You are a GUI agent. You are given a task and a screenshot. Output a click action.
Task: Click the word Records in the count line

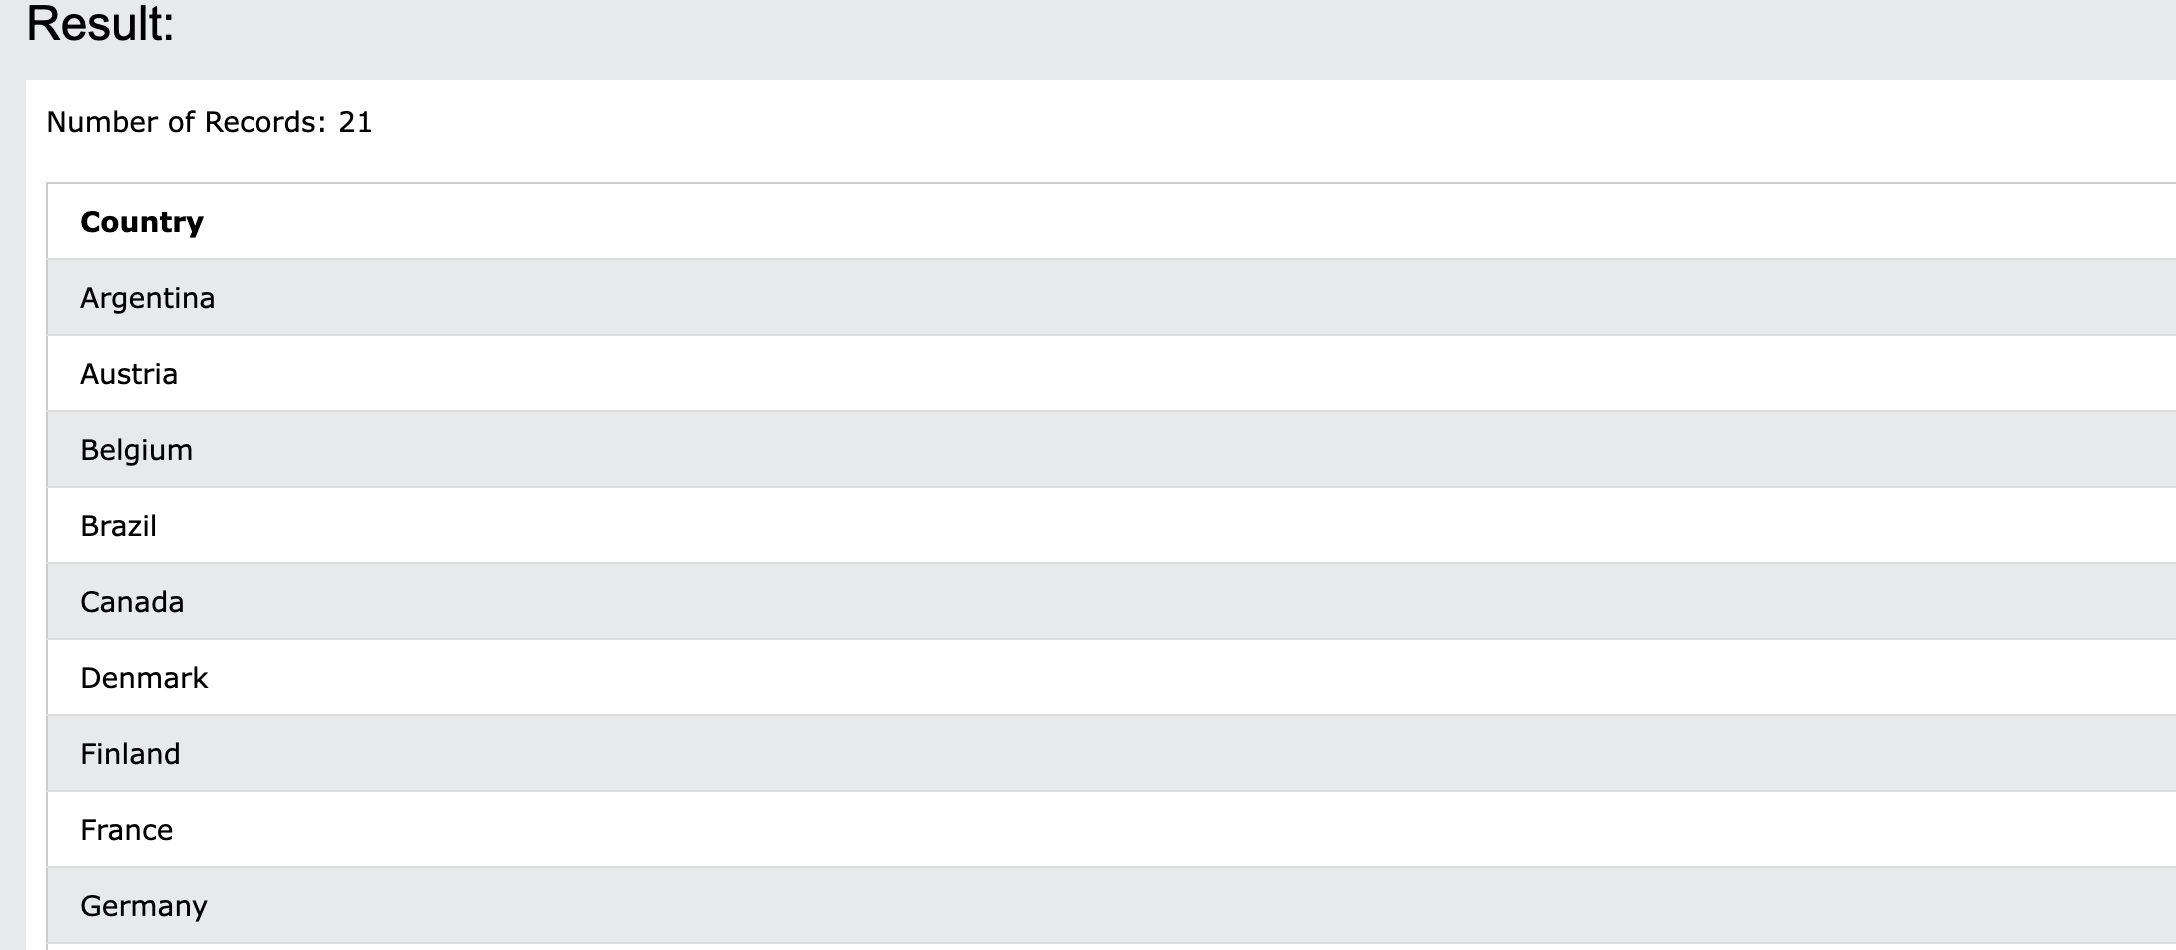260,122
